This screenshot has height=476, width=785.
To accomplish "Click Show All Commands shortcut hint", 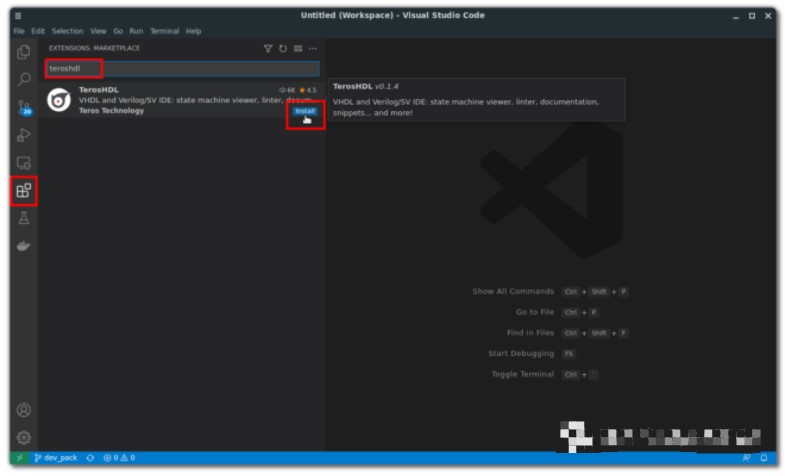I will point(550,291).
